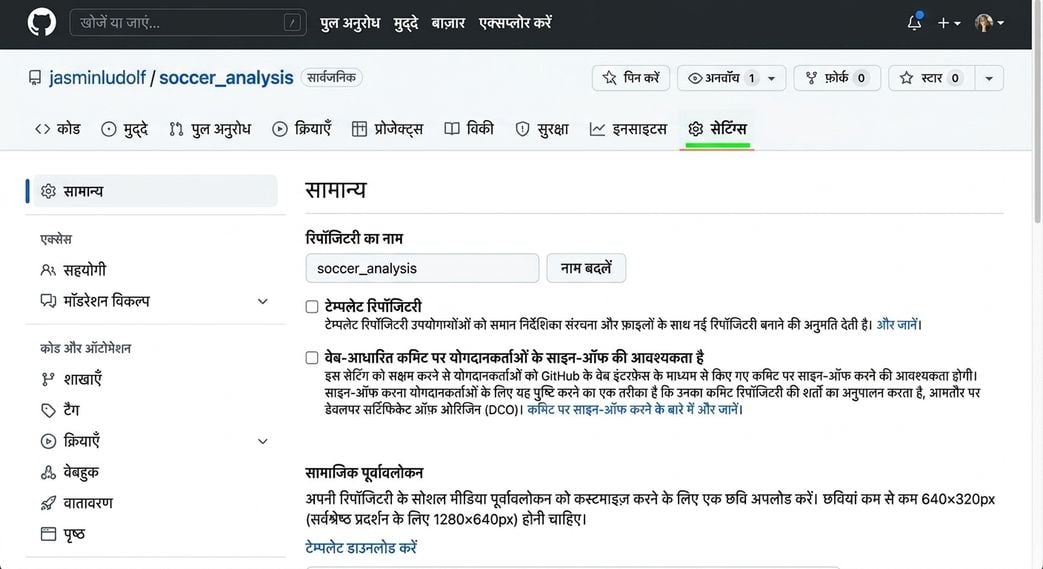
Task: Switch to the मुद्दे repository tab
Action: [124, 128]
